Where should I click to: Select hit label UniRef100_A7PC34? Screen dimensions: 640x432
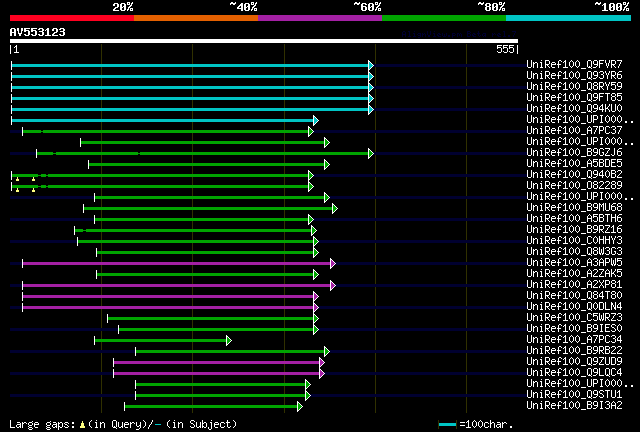[574, 340]
